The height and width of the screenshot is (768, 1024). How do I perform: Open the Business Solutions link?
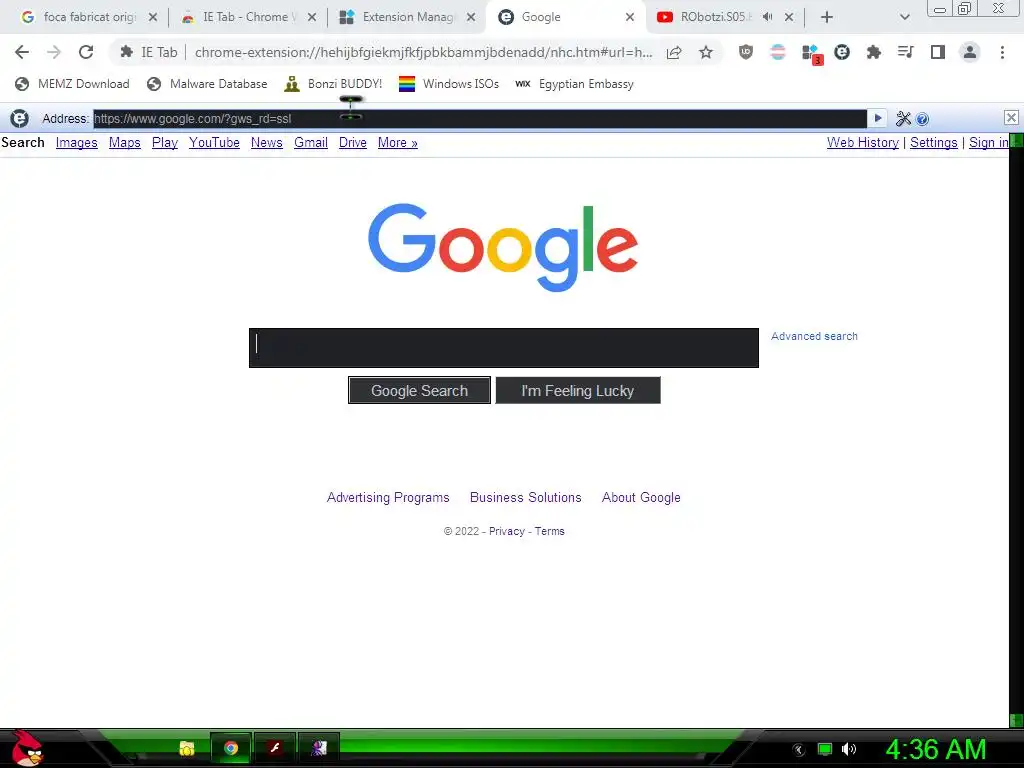pyautogui.click(x=526, y=498)
